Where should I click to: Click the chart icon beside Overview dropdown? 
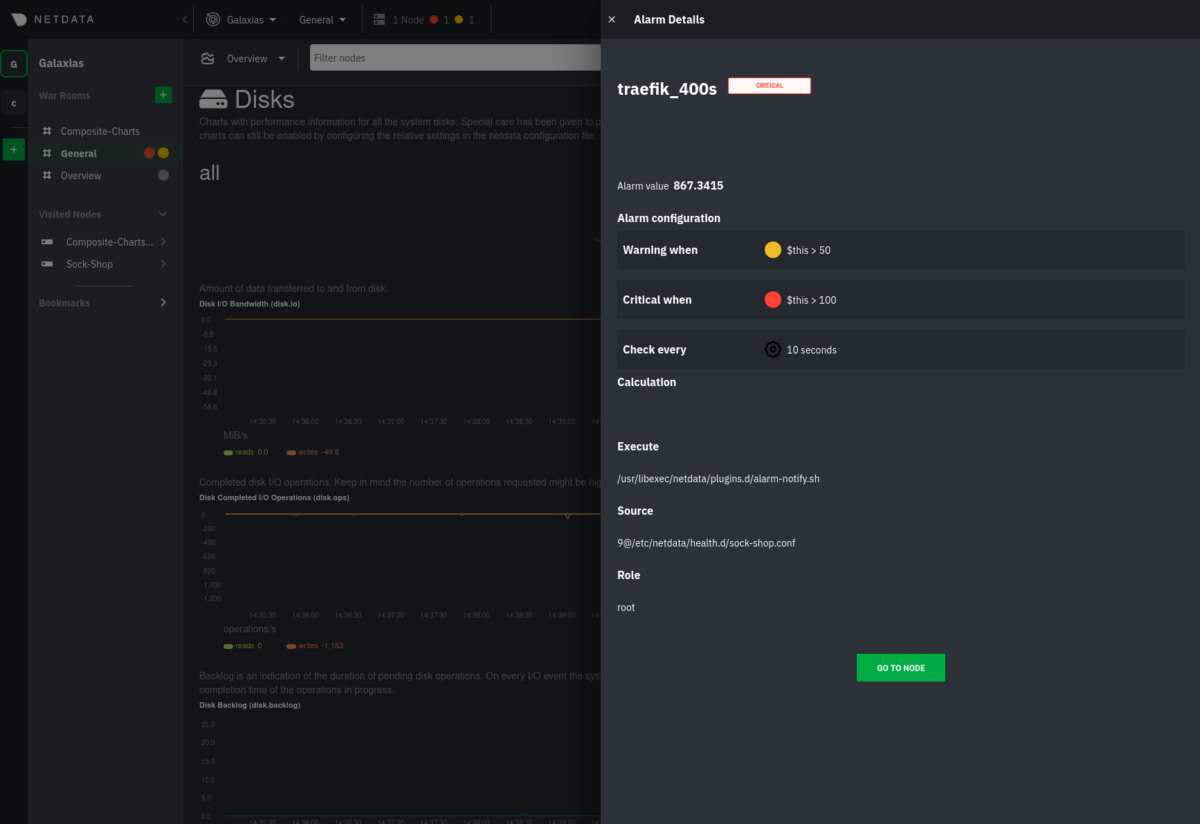tap(208, 58)
